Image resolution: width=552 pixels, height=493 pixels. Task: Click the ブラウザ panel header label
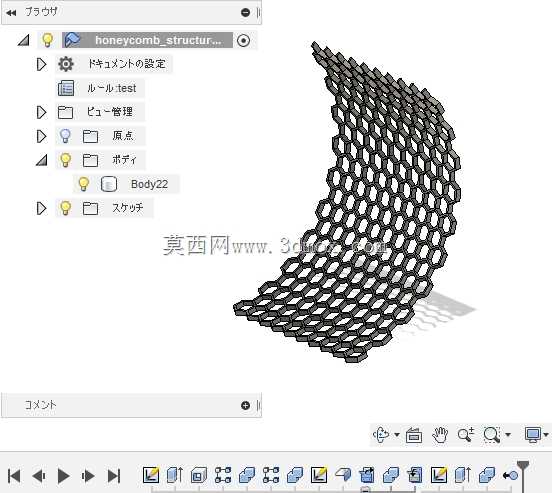(41, 12)
